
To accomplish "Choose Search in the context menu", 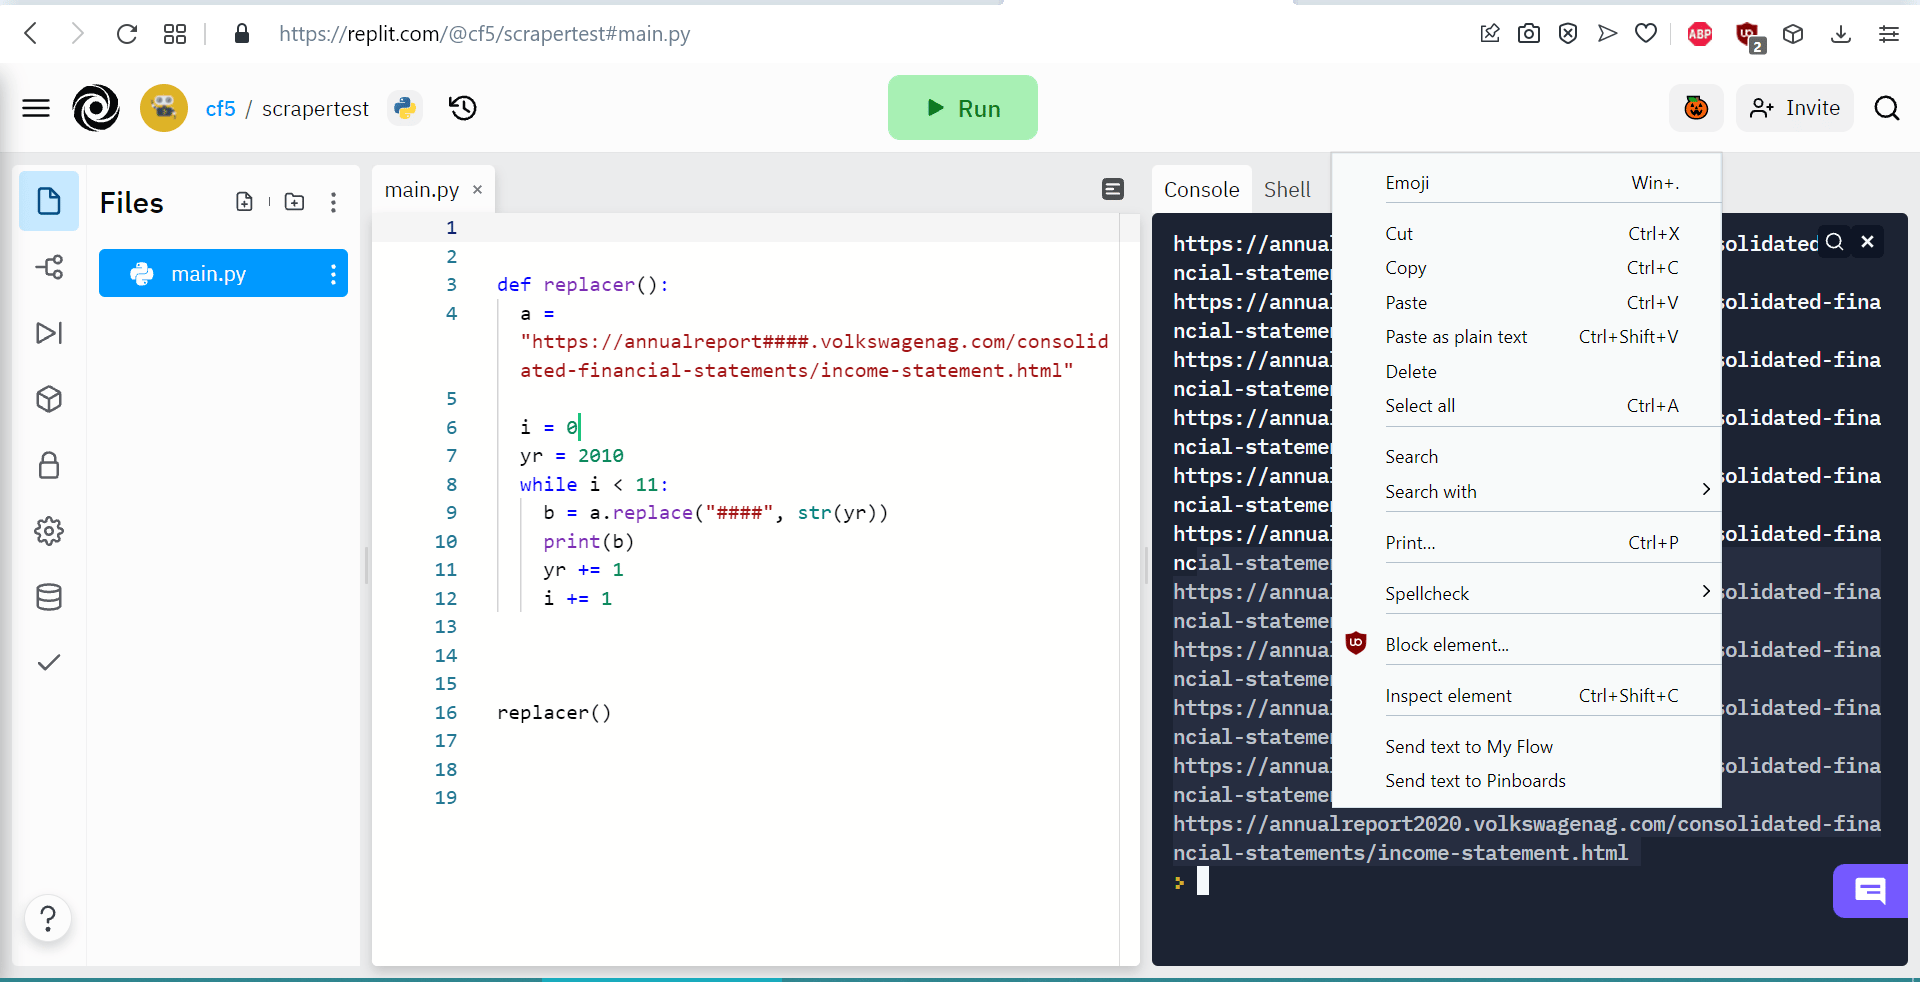I will coord(1532,457).
